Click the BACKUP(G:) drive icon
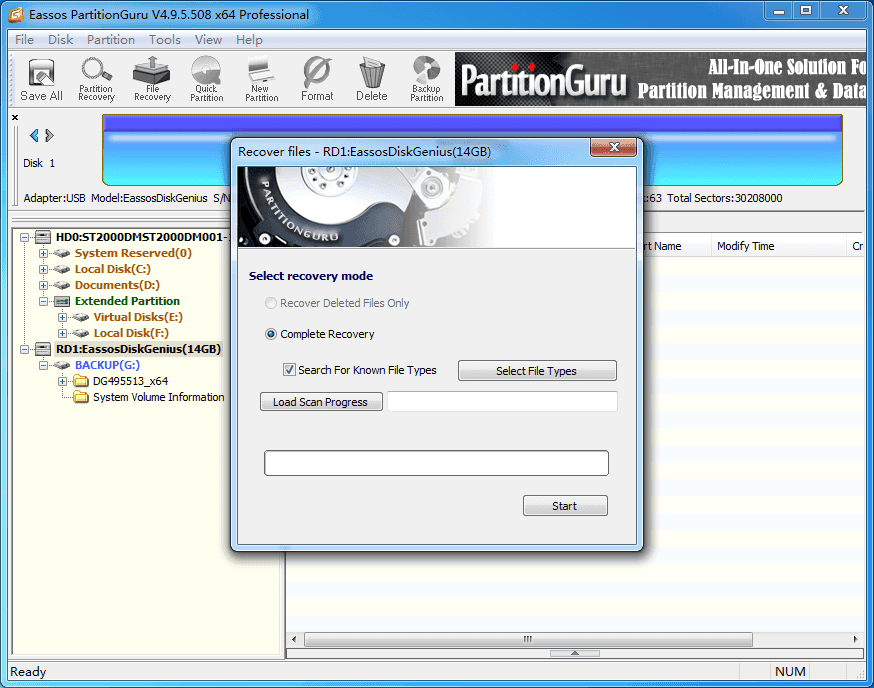This screenshot has height=688, width=874. (62, 365)
